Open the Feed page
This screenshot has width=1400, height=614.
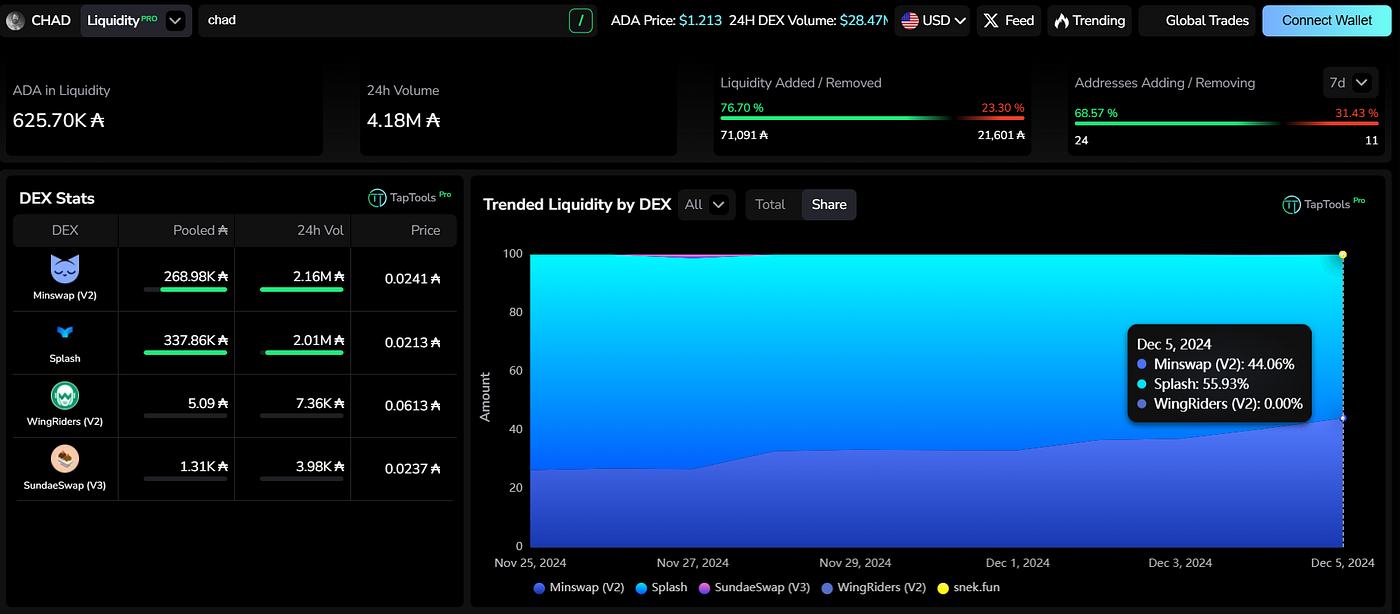[1008, 20]
